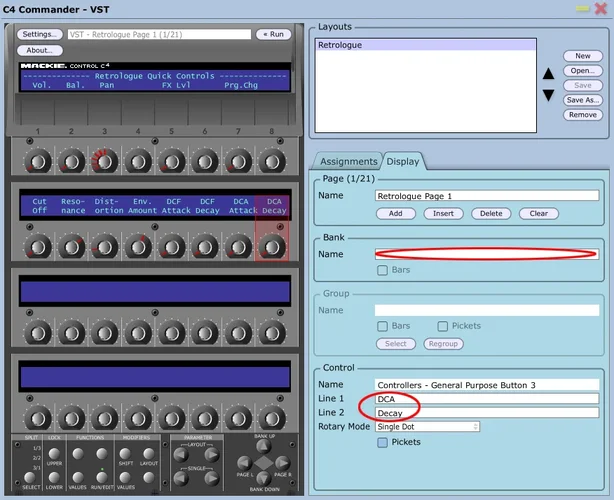Toggle the Pickets checkbox in Group section
Image resolution: width=614 pixels, height=500 pixels.
pos(442,326)
